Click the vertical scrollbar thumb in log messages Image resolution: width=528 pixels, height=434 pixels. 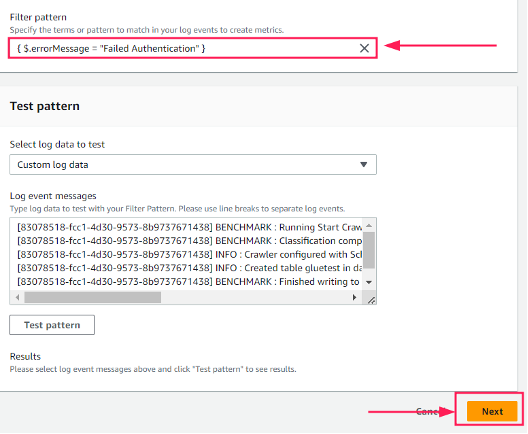coord(369,250)
